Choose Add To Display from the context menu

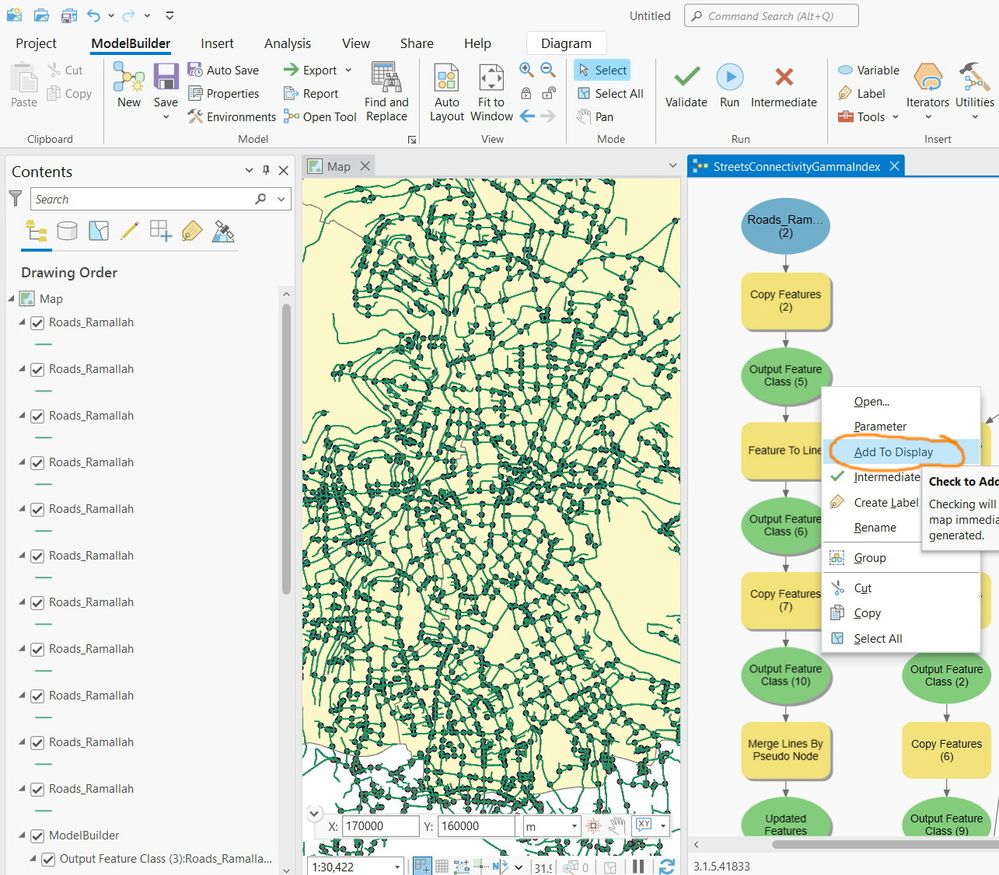coord(893,452)
